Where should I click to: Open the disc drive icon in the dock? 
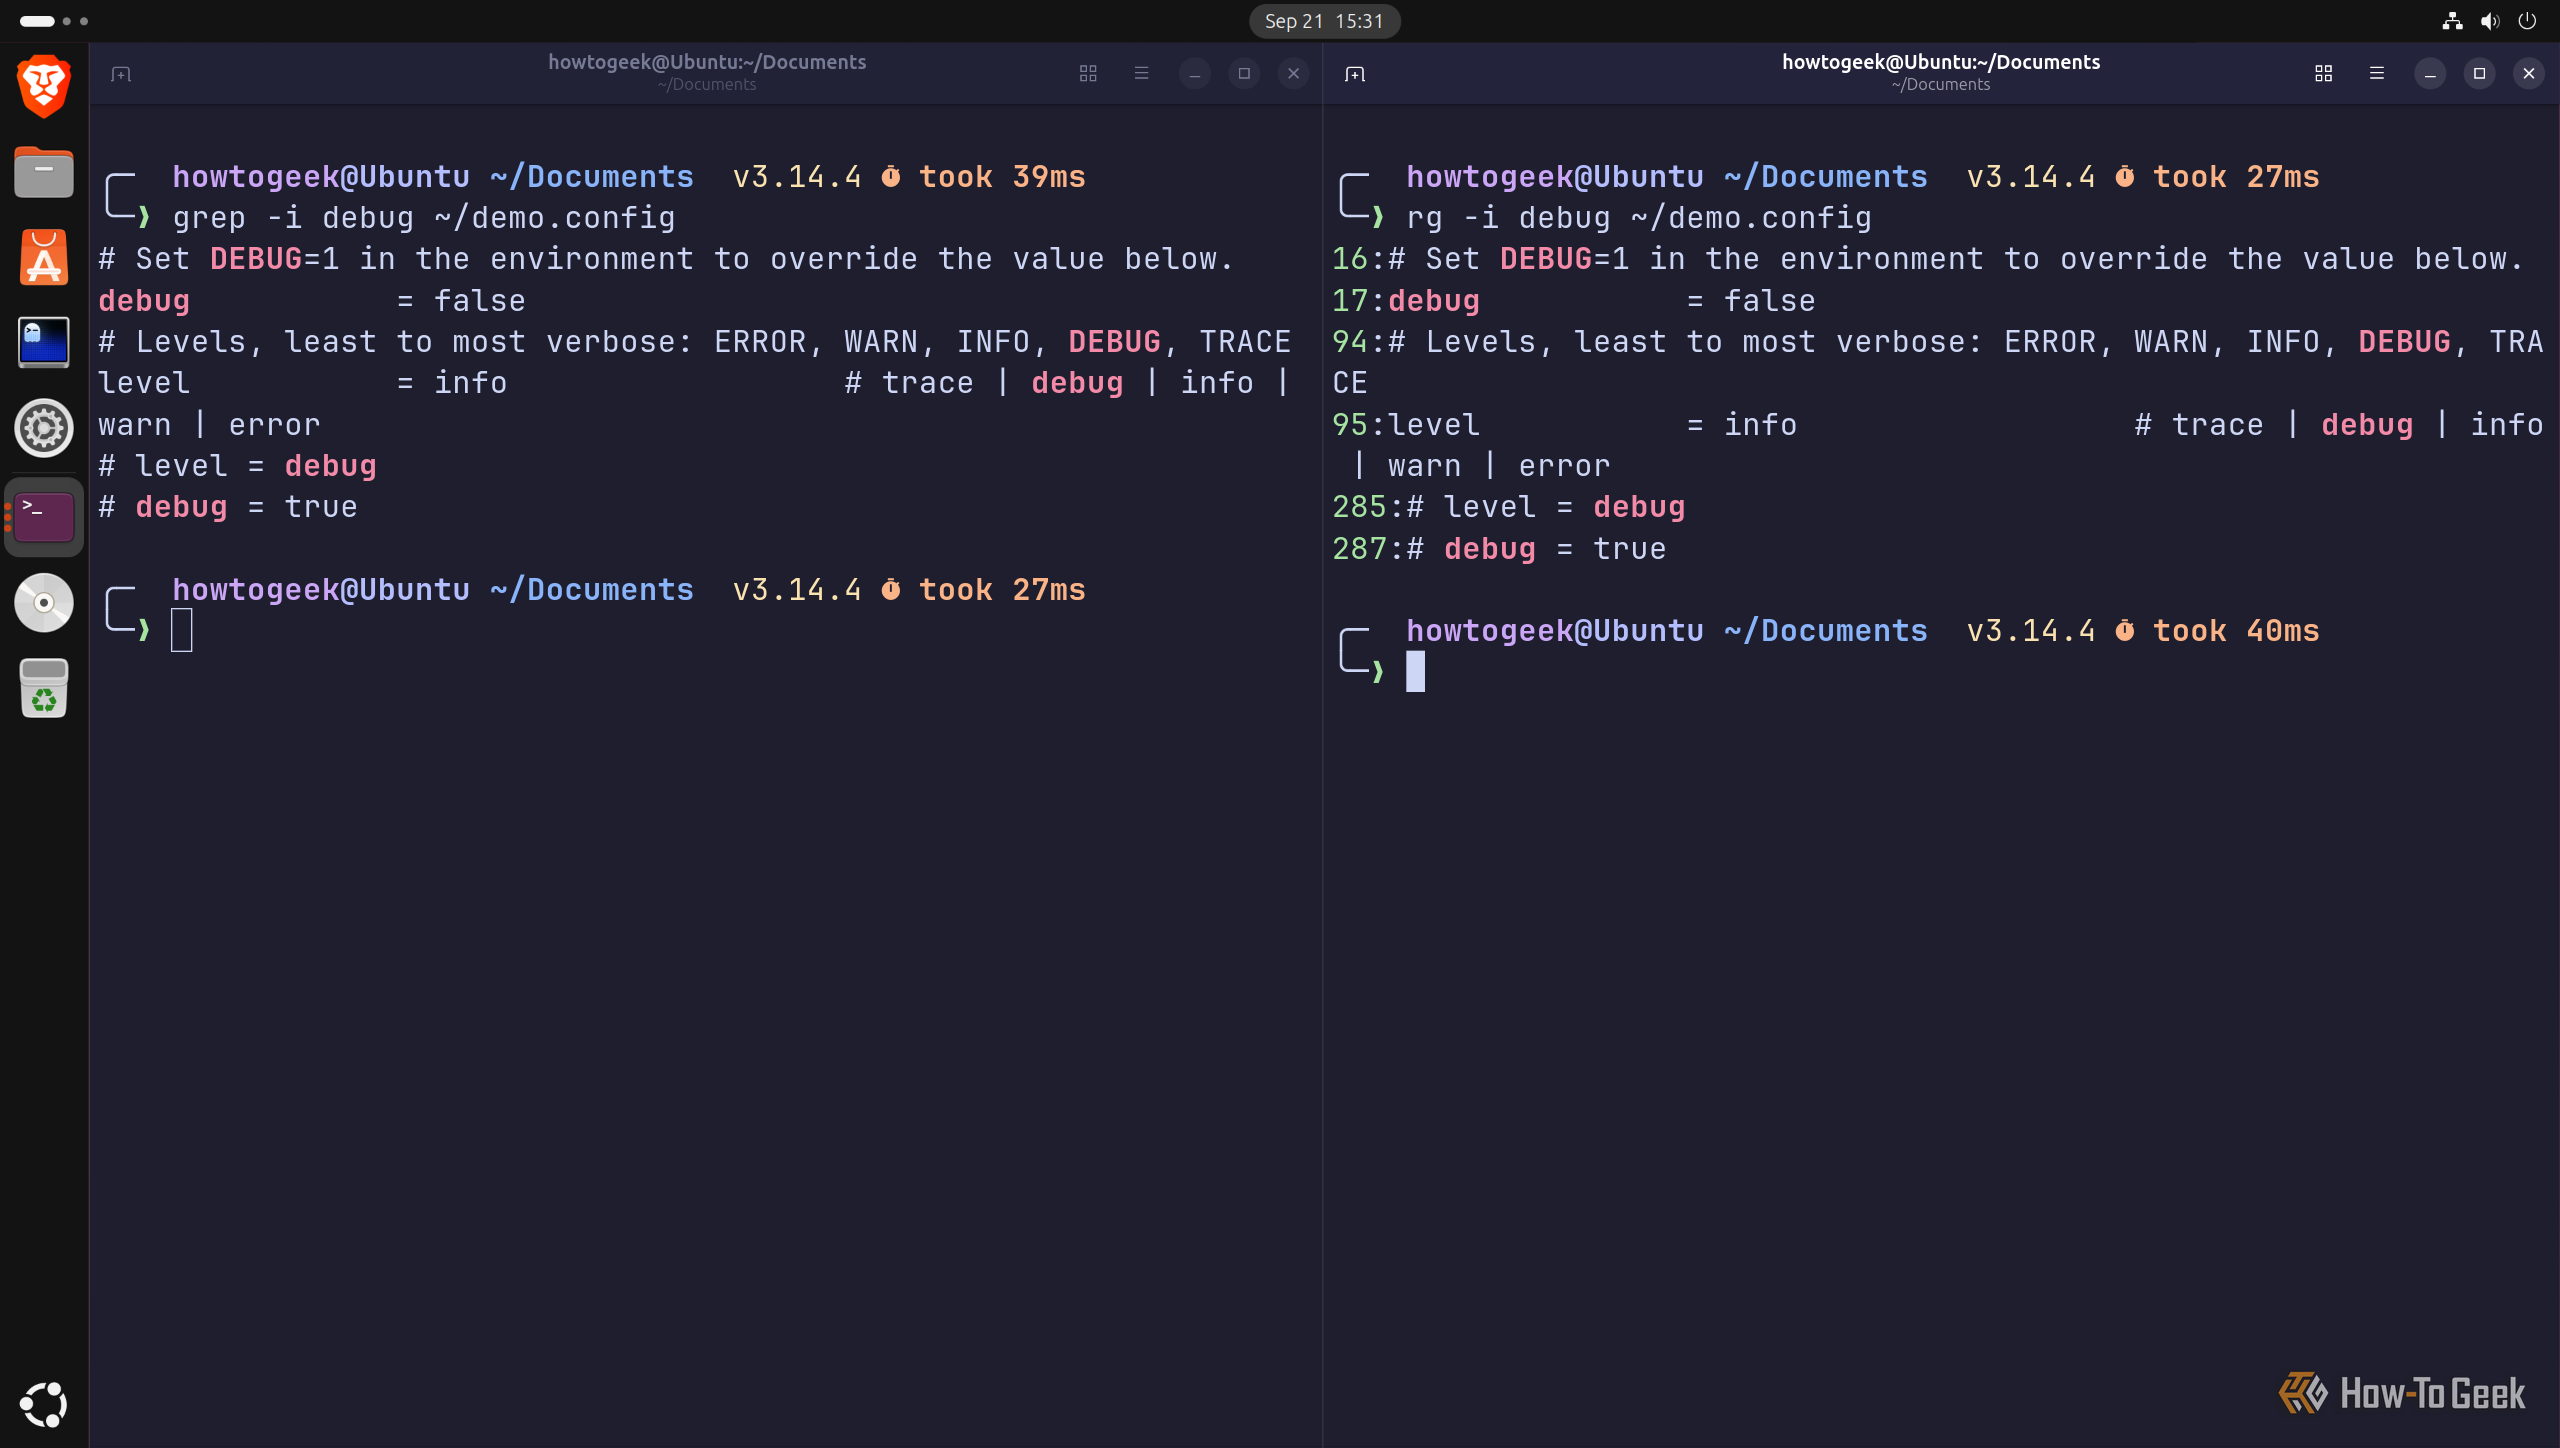tap(44, 603)
